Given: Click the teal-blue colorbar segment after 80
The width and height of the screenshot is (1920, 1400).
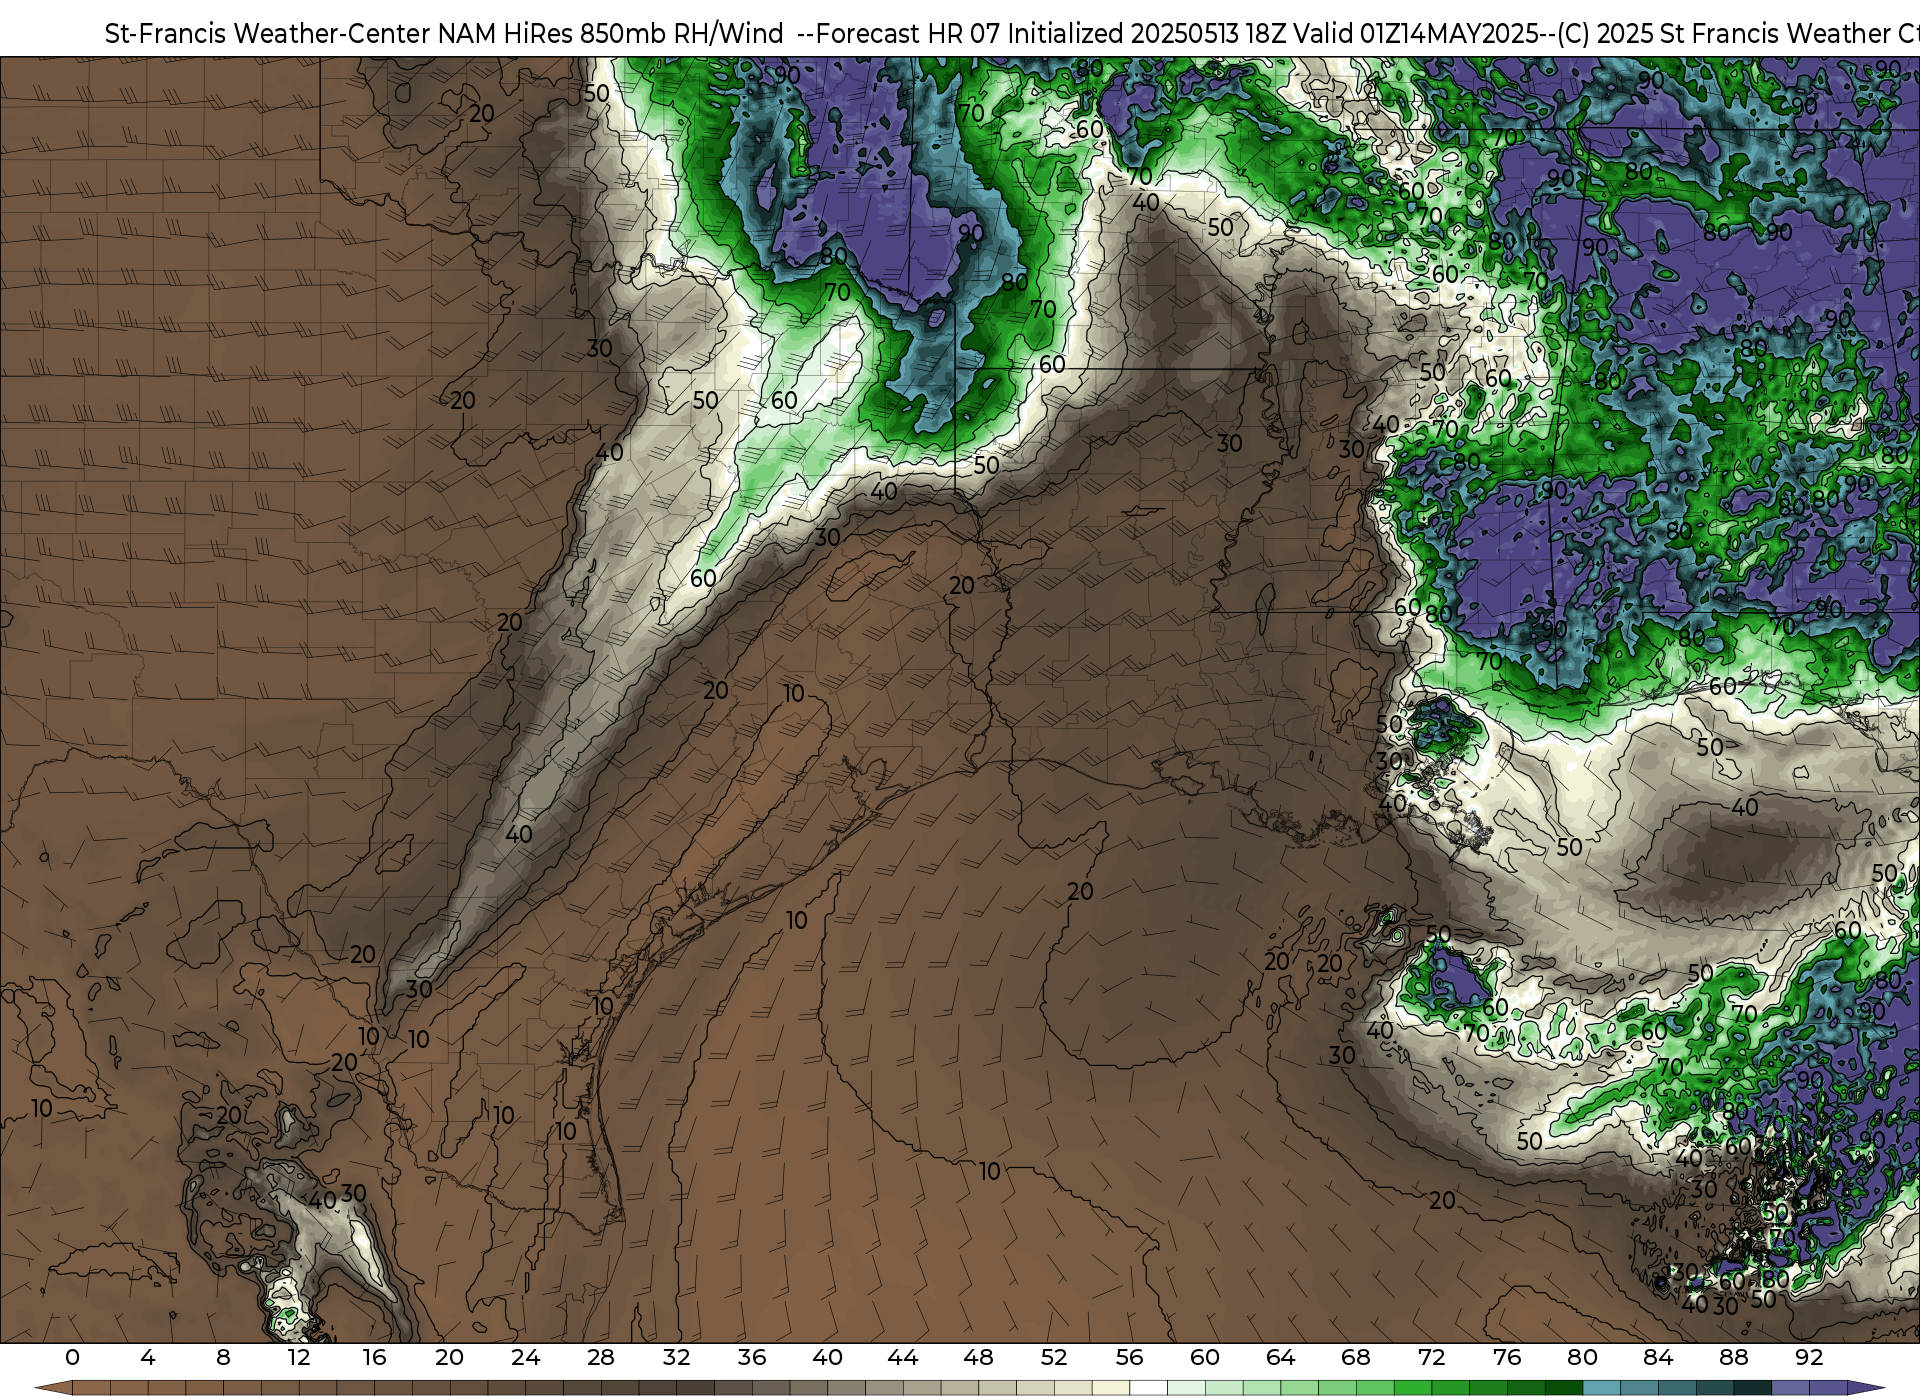Looking at the screenshot, I should tap(1601, 1388).
